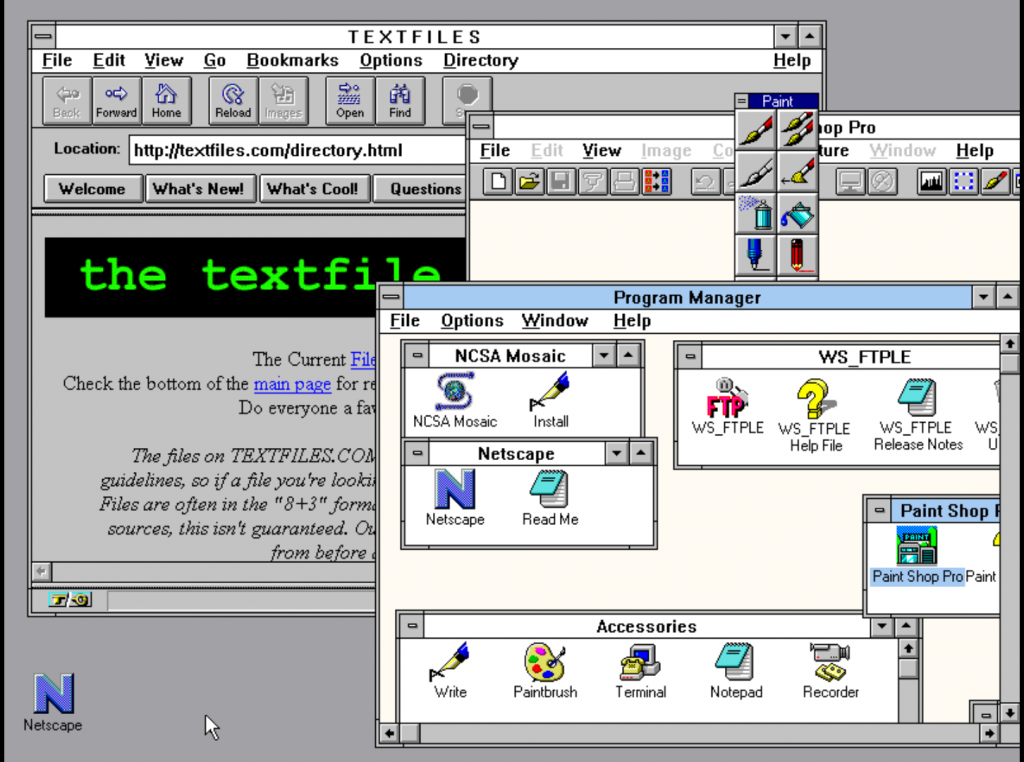Open the Bookmarks menu in Netscape
Image resolution: width=1024 pixels, height=762 pixels.
pyautogui.click(x=292, y=60)
